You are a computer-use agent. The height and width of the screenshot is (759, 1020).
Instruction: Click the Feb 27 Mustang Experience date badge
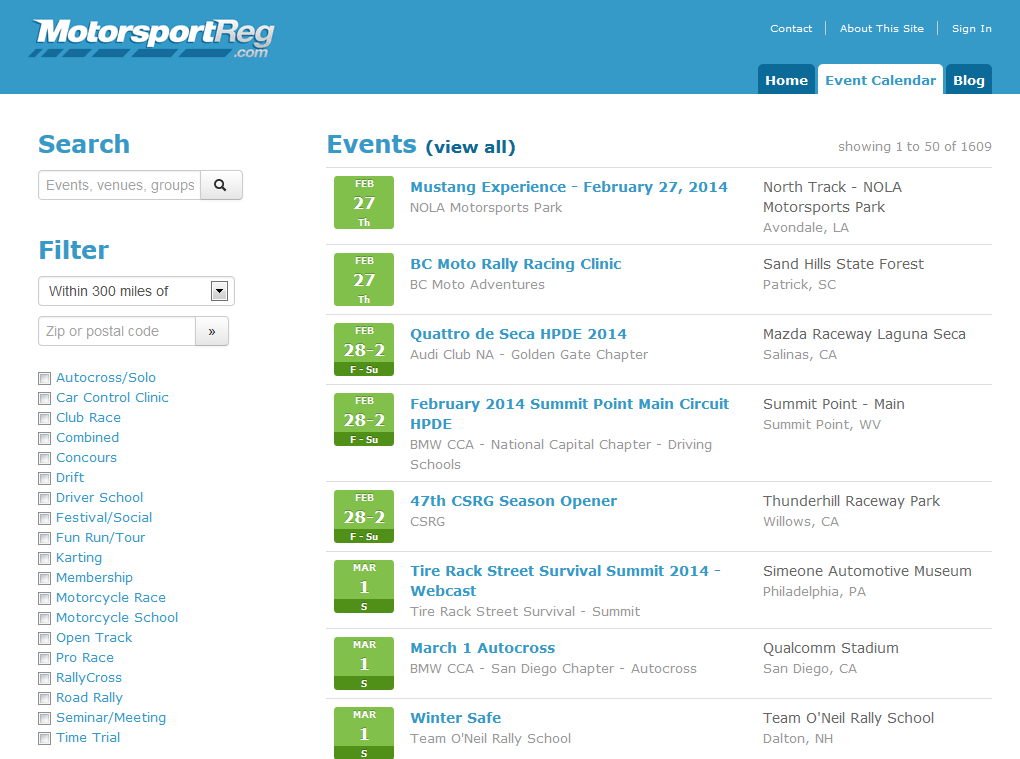pyautogui.click(x=364, y=202)
